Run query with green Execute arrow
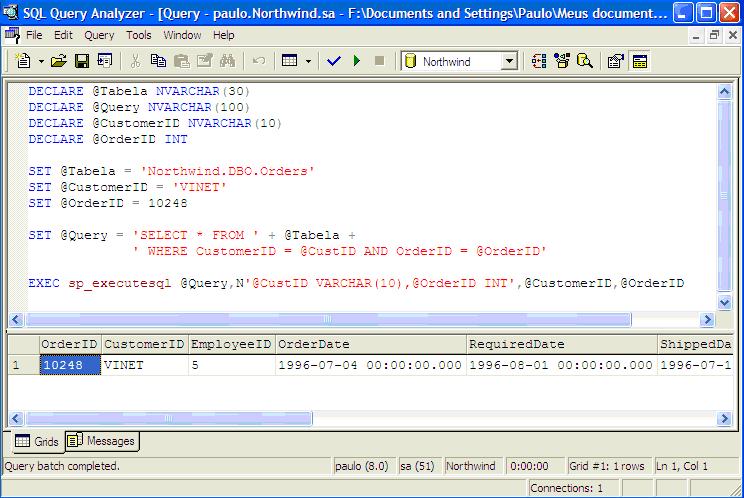 coord(356,61)
